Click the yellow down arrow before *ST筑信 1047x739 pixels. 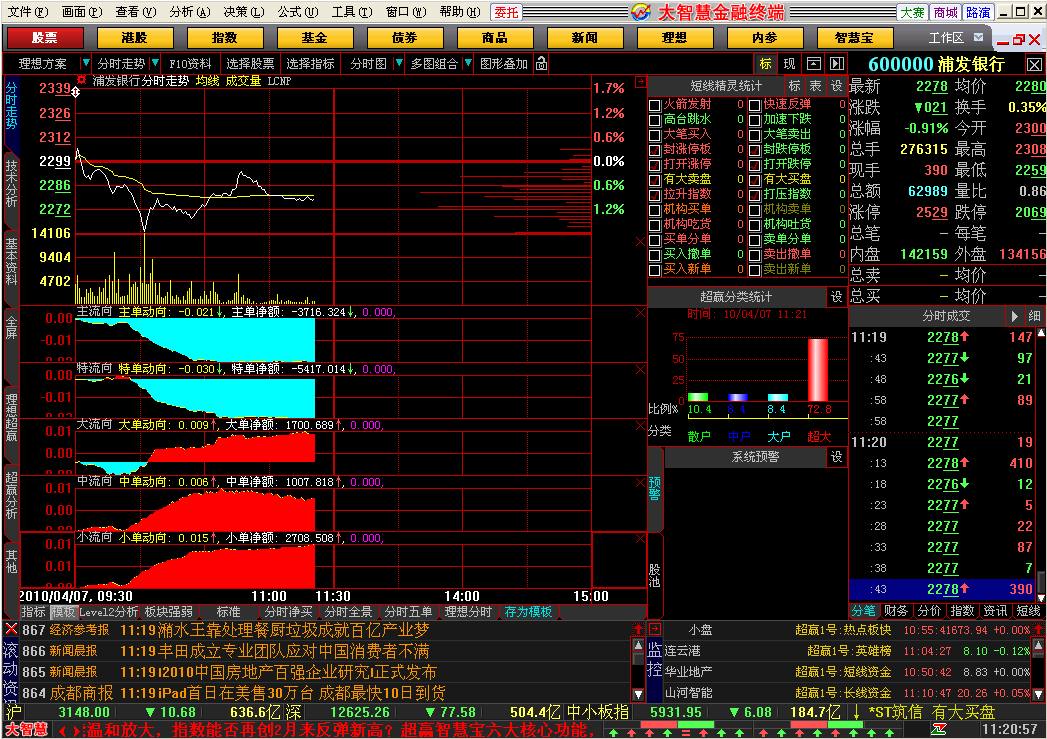tap(857, 712)
